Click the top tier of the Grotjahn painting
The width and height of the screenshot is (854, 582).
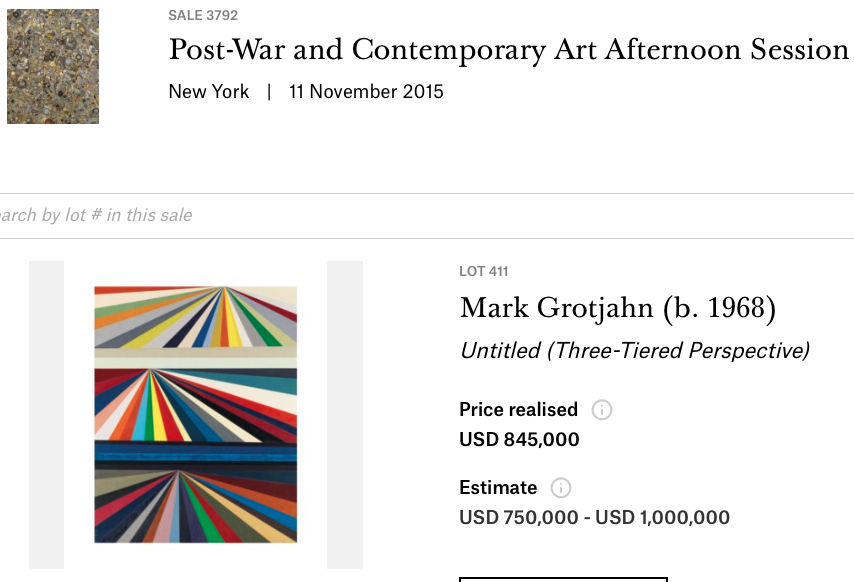tap(196, 317)
